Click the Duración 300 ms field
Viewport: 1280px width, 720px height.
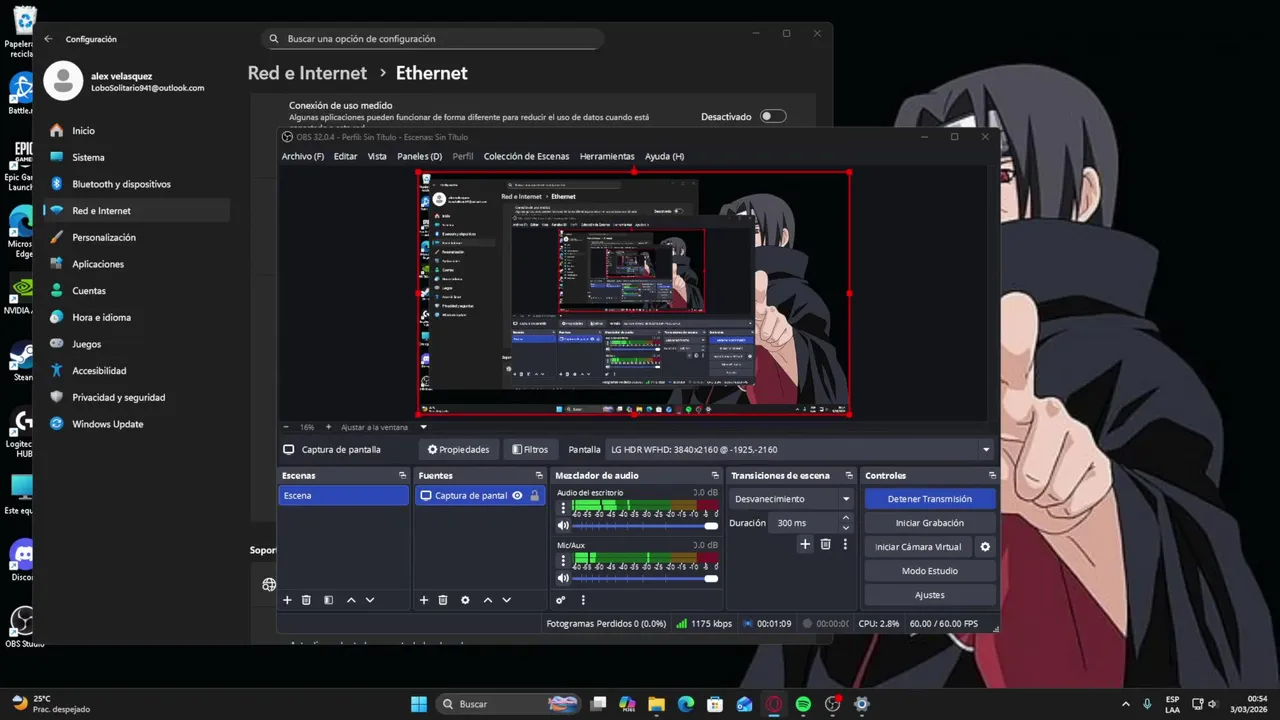pyautogui.click(x=804, y=523)
